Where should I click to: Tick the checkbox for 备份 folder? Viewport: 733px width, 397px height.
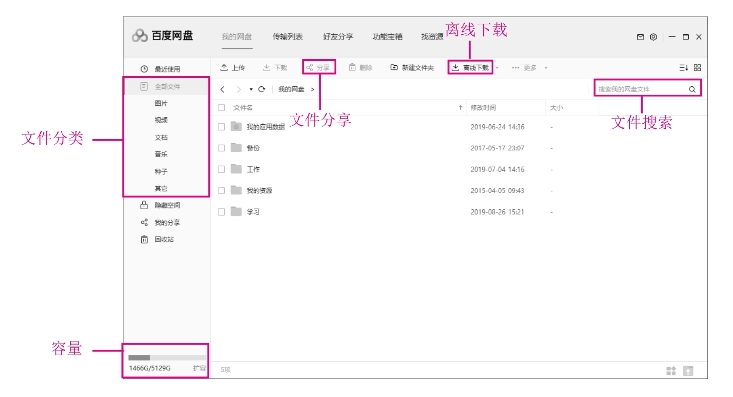pos(222,148)
